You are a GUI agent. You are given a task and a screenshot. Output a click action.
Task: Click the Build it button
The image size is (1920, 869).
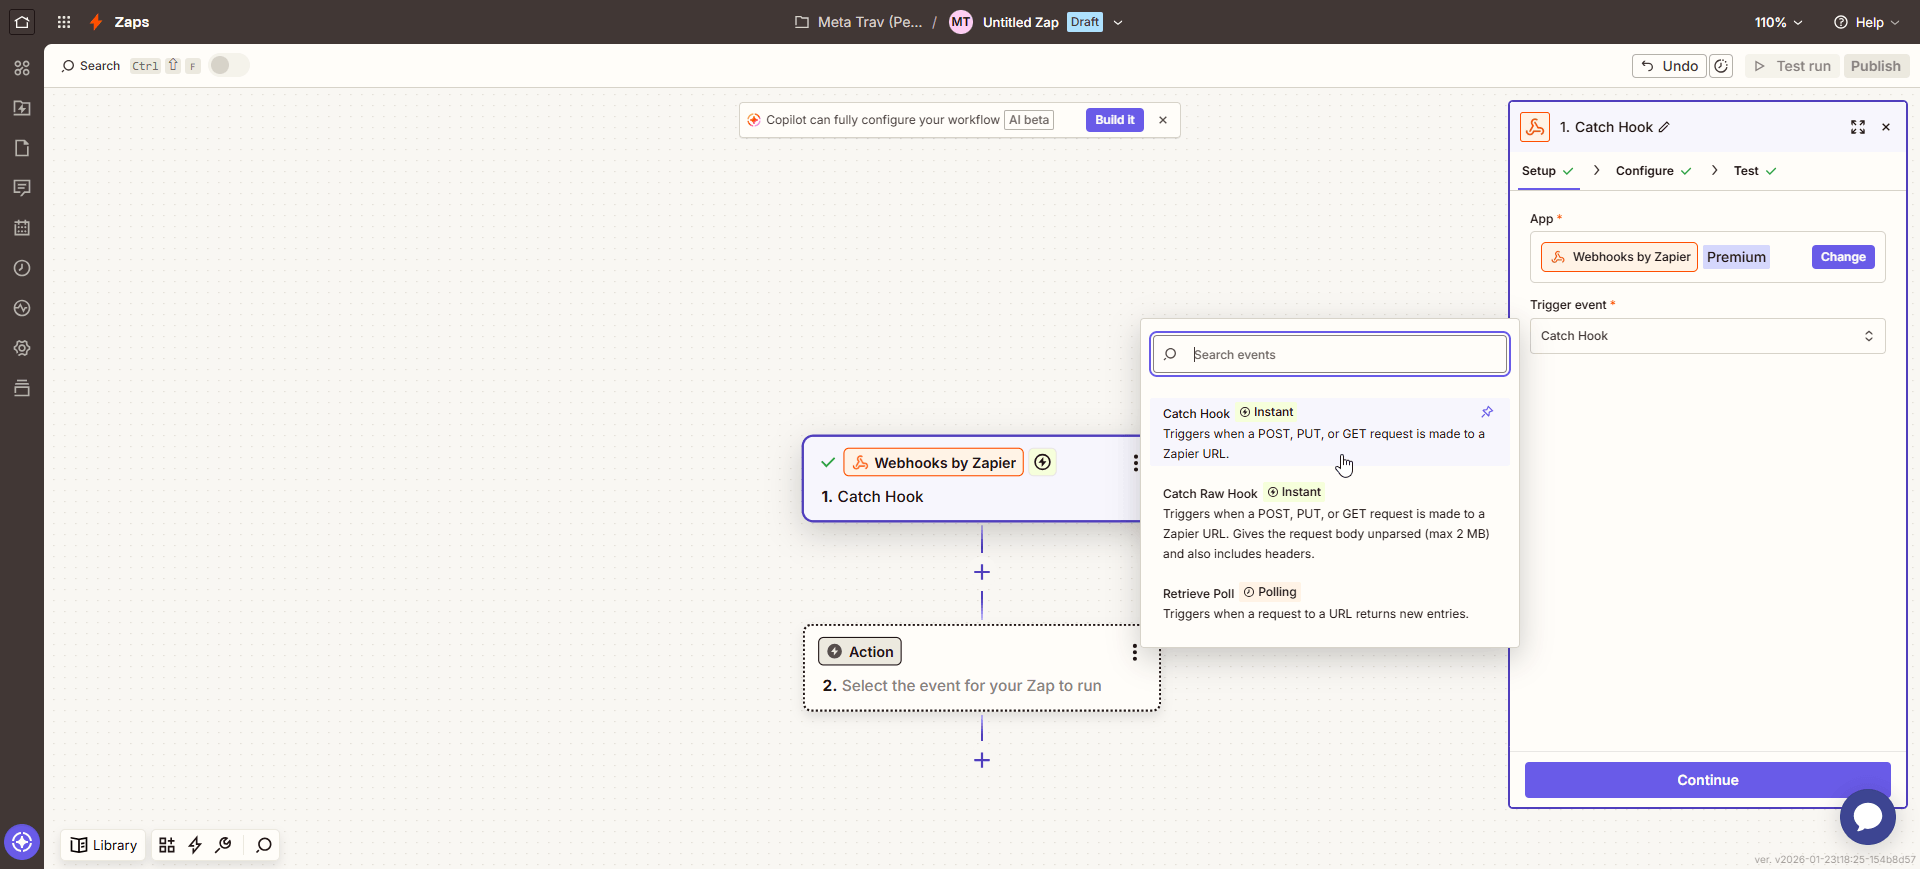[1114, 120]
